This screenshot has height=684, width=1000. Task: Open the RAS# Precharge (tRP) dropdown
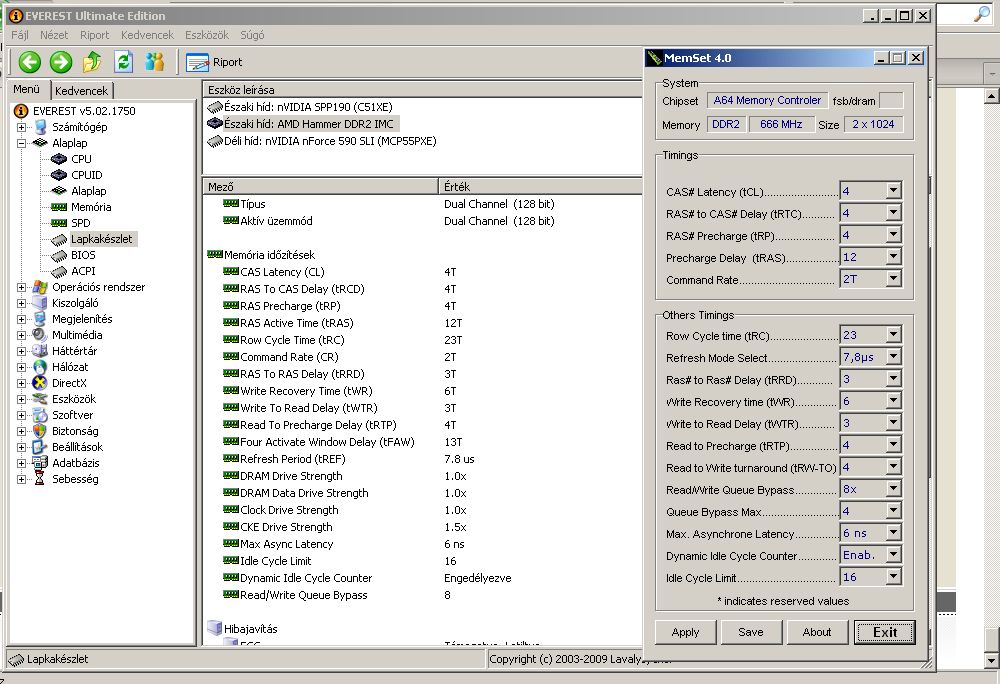pos(893,235)
